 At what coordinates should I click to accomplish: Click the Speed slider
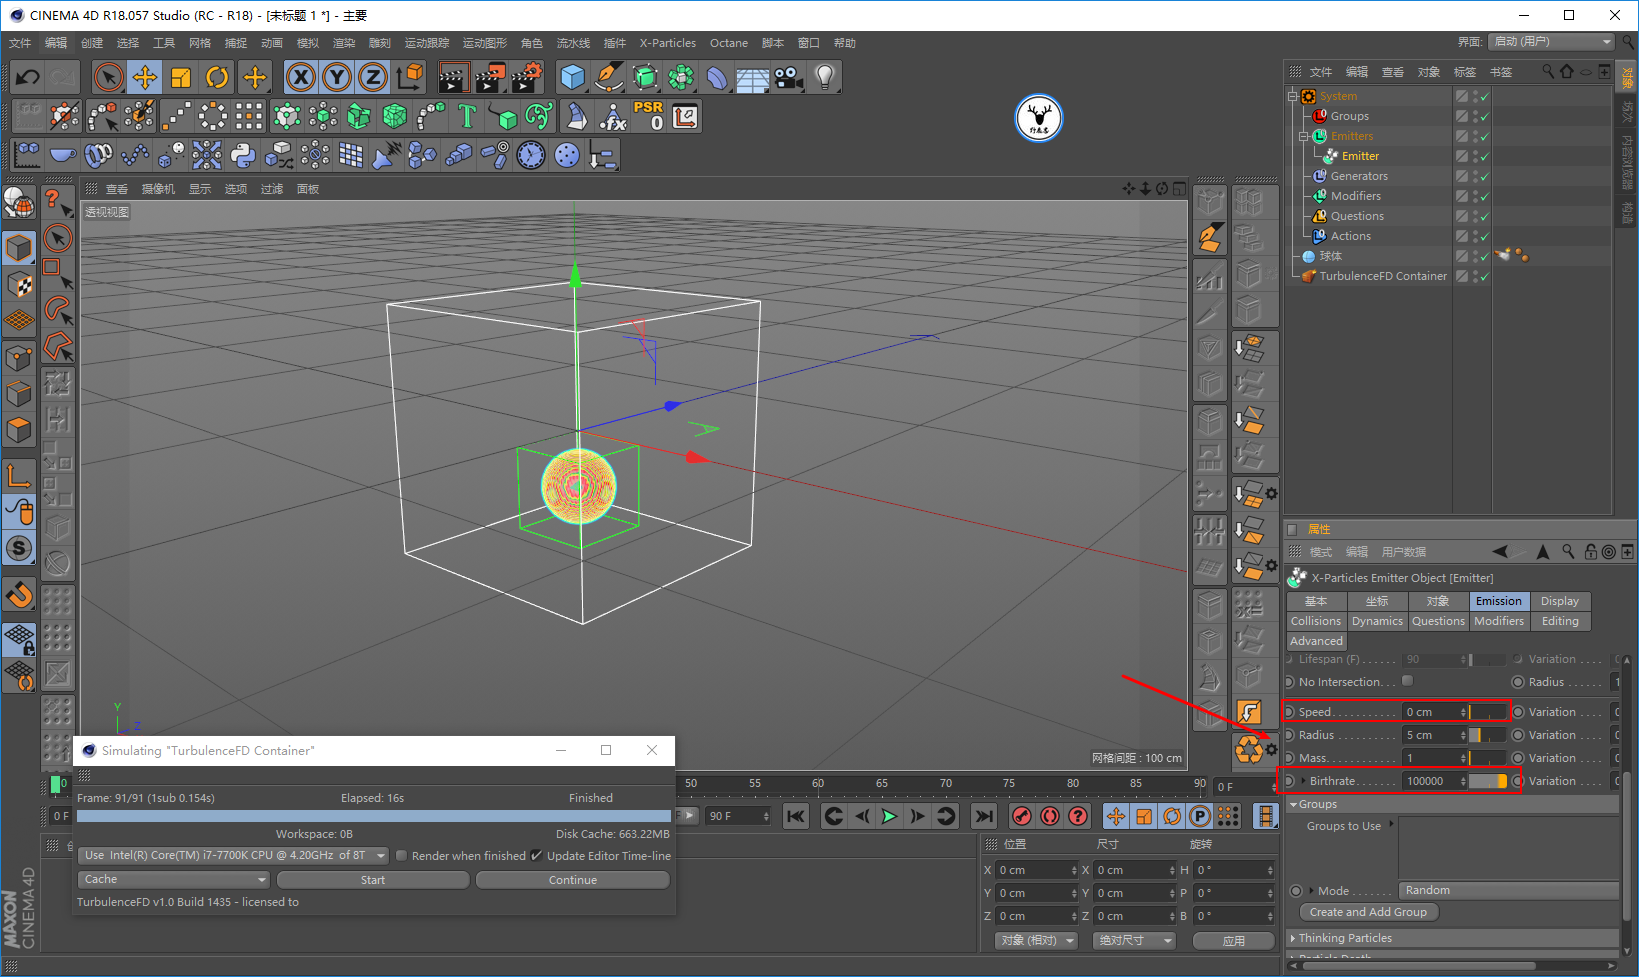(x=1487, y=712)
